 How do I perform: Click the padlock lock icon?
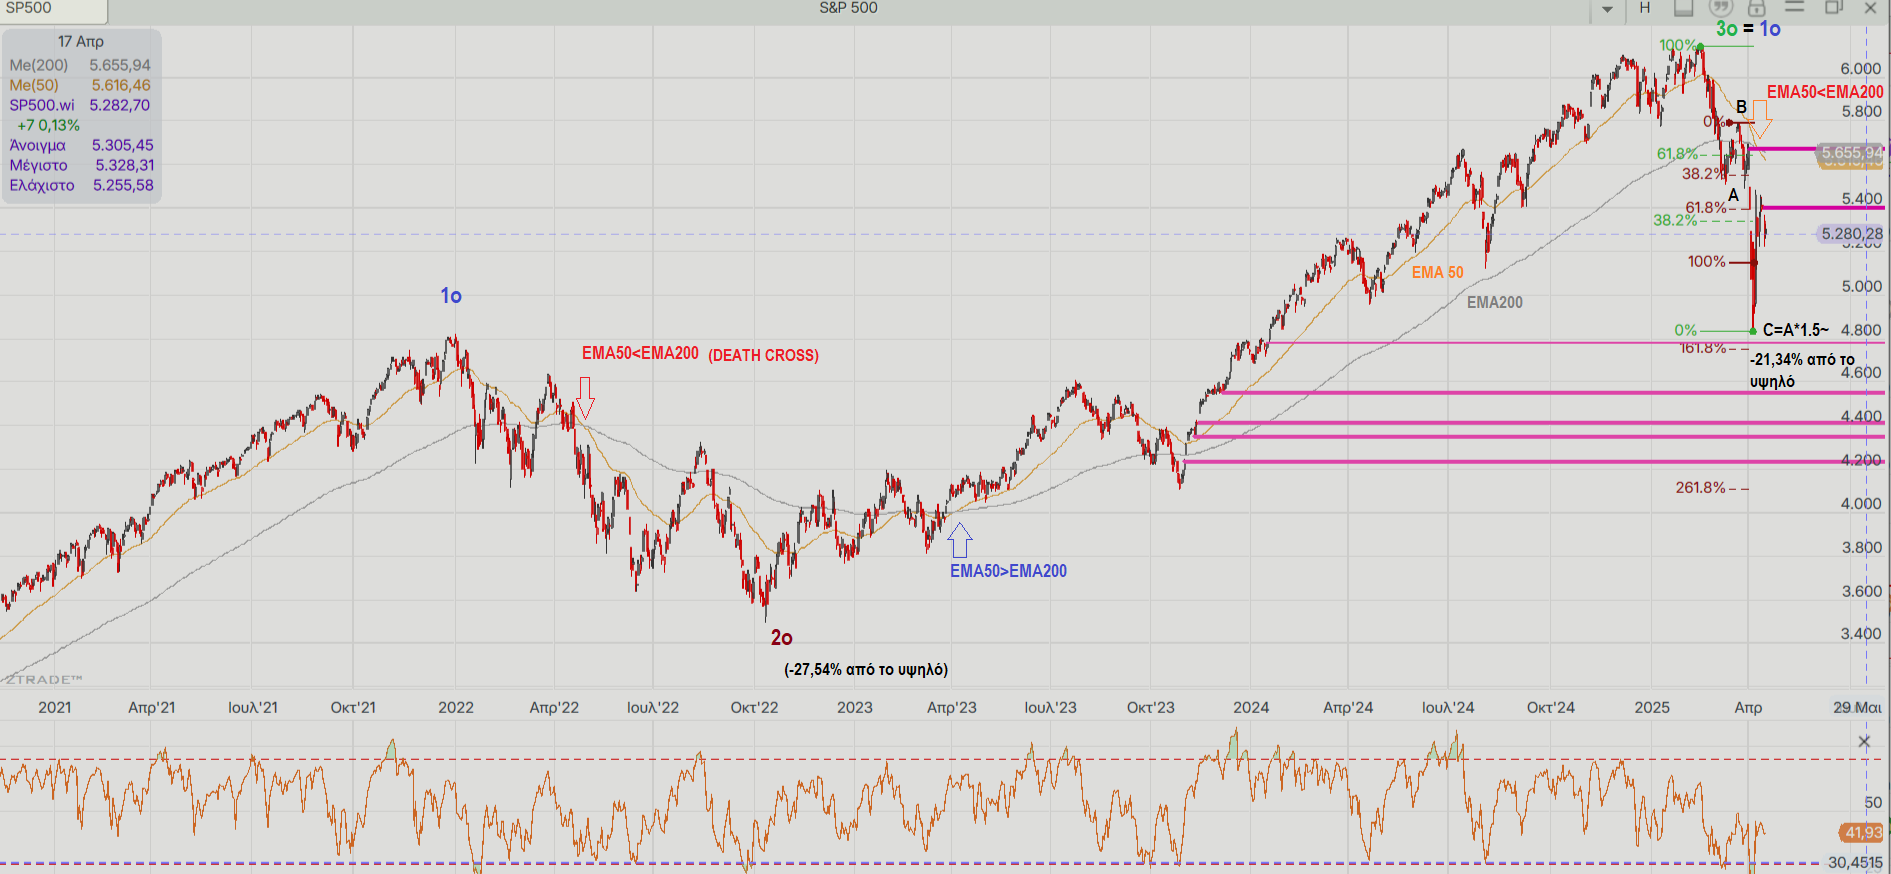(1756, 8)
